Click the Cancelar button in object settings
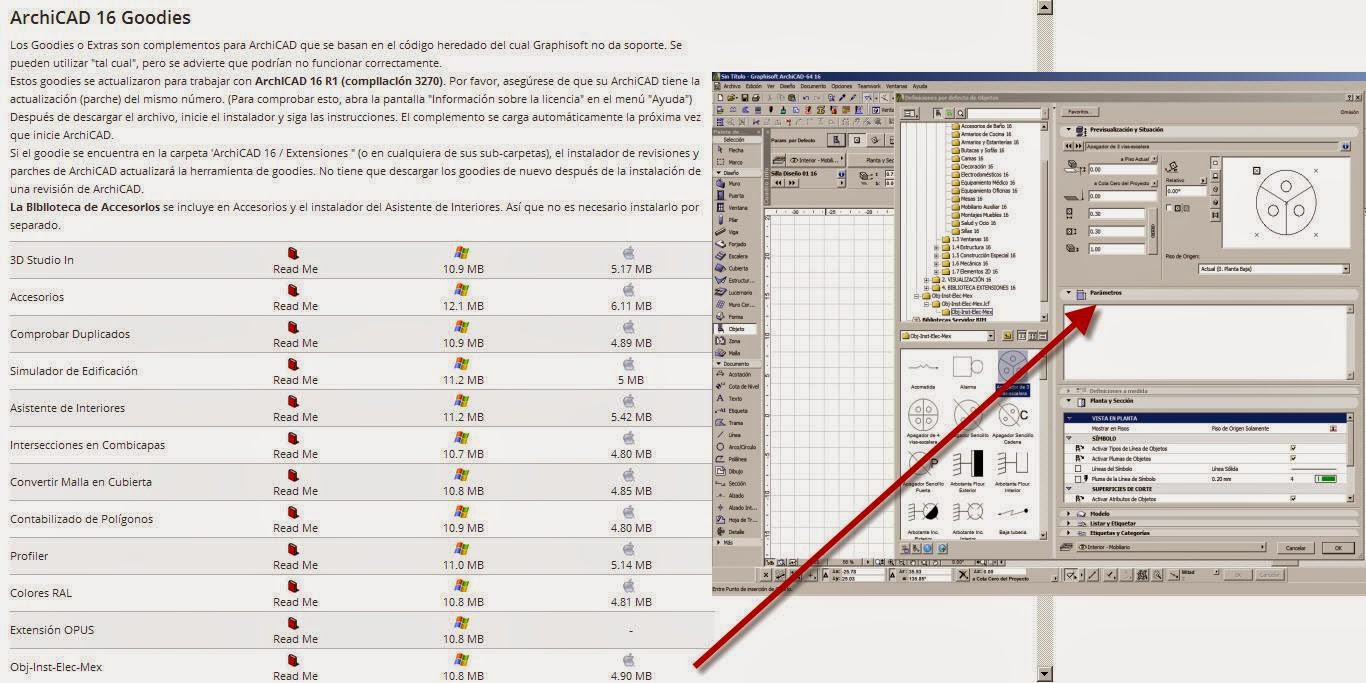The width and height of the screenshot is (1366, 683). [x=1295, y=548]
